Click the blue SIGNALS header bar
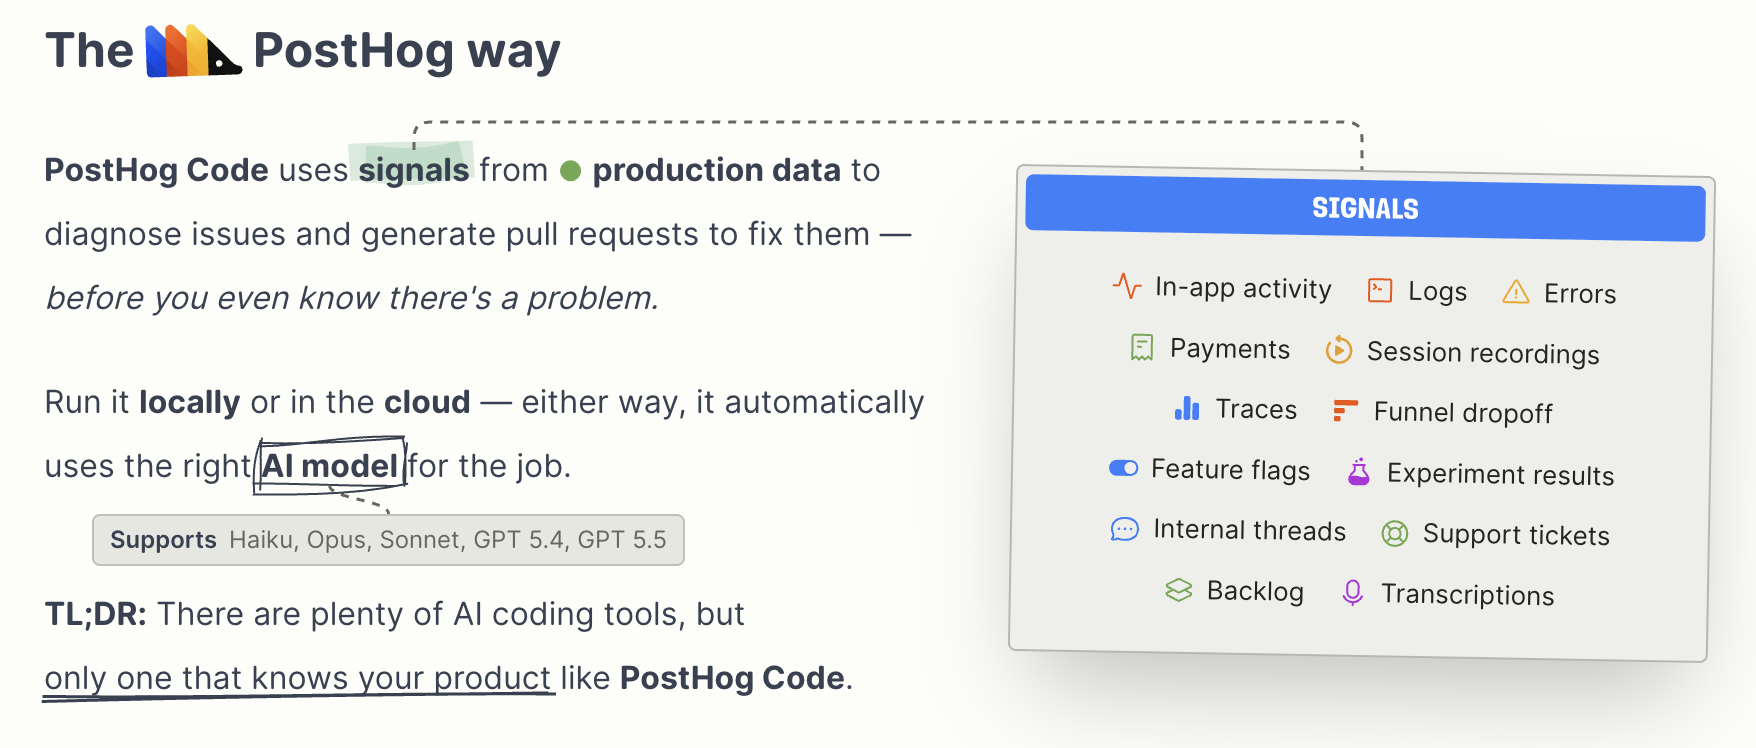Viewport: 1756px width, 748px height. click(1365, 208)
